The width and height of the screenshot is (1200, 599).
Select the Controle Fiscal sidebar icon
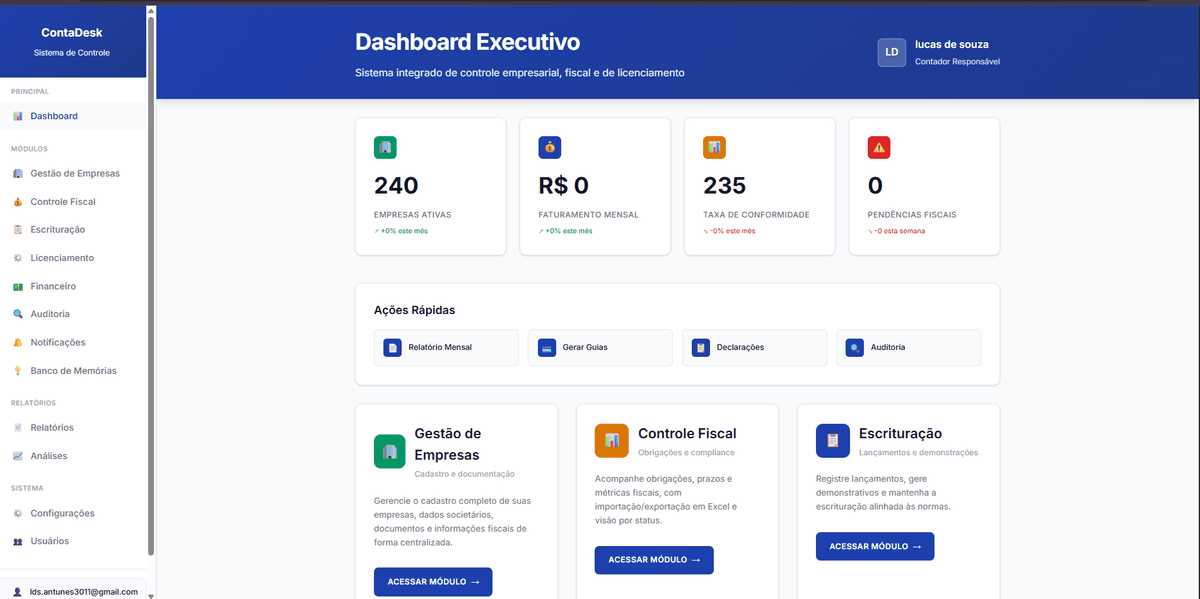18,201
